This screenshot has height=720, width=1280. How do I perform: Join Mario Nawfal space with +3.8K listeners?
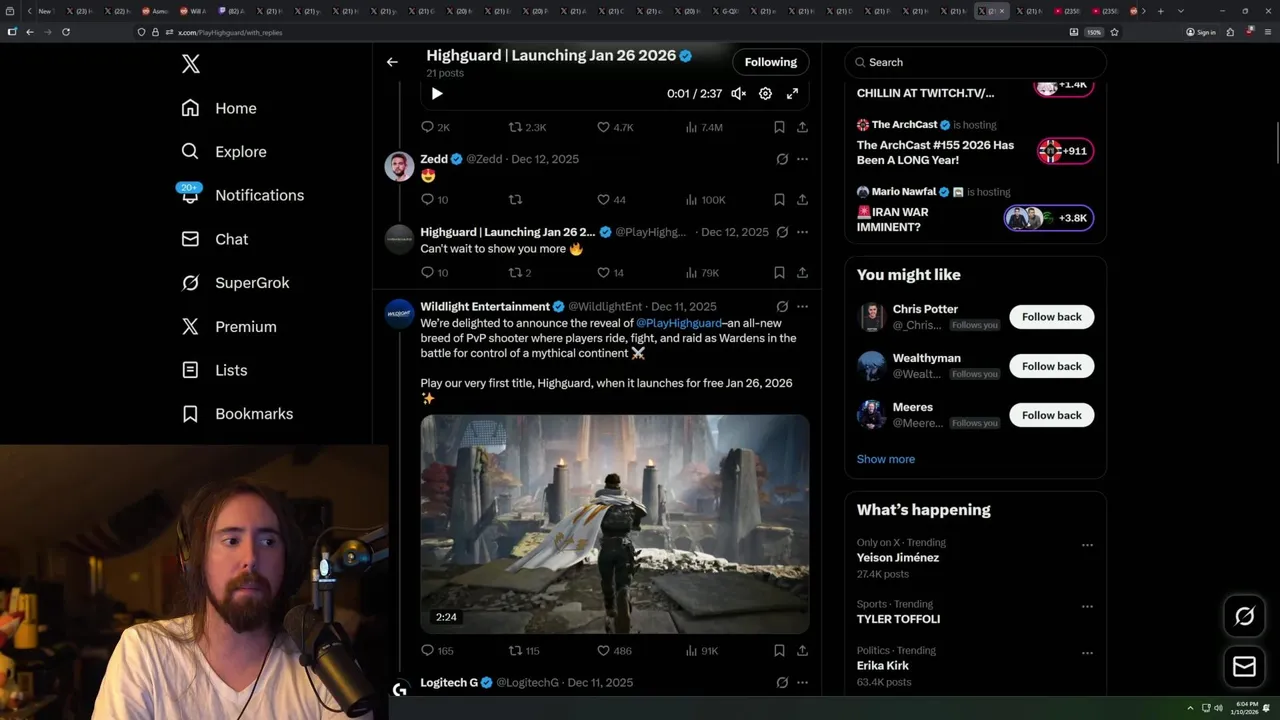(1049, 218)
